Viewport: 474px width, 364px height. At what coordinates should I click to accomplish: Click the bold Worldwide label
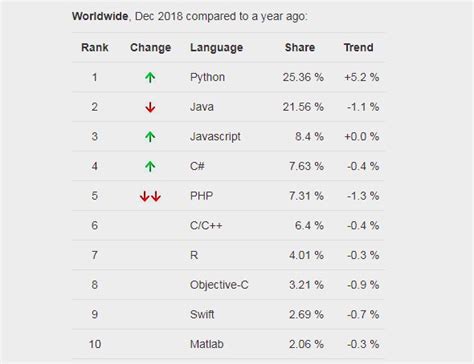[x=100, y=16]
